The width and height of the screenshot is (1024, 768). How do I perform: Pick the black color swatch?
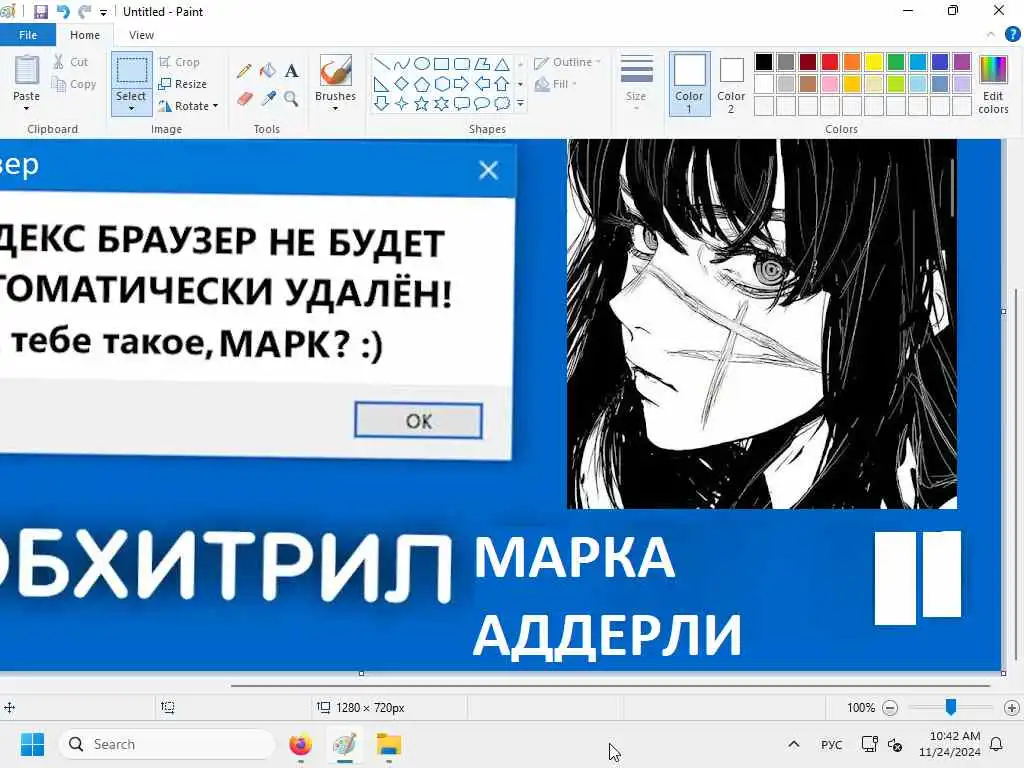pyautogui.click(x=764, y=62)
